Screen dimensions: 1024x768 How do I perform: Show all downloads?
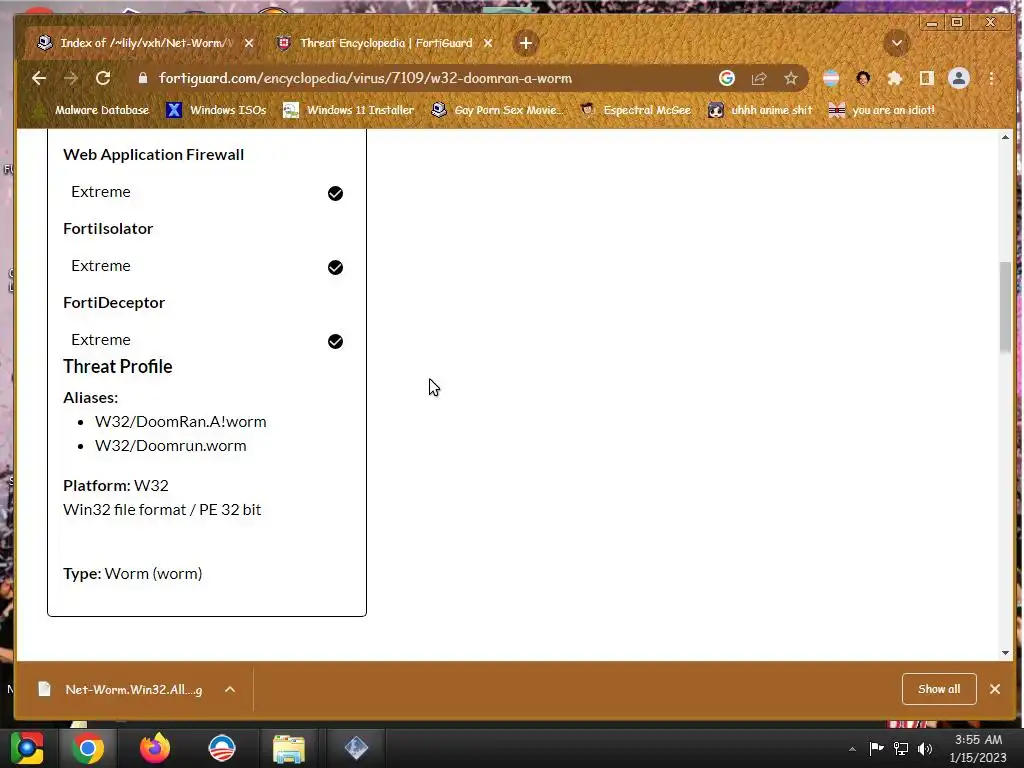coord(939,689)
